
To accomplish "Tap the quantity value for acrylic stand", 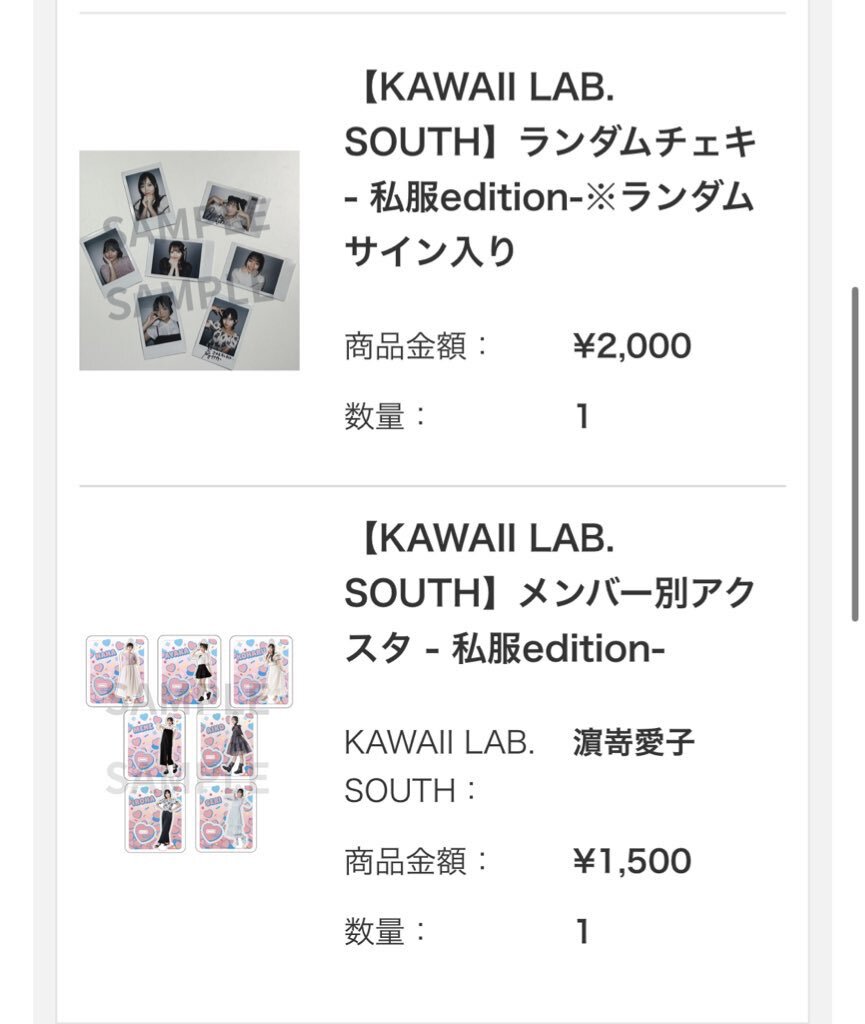I will pos(582,932).
